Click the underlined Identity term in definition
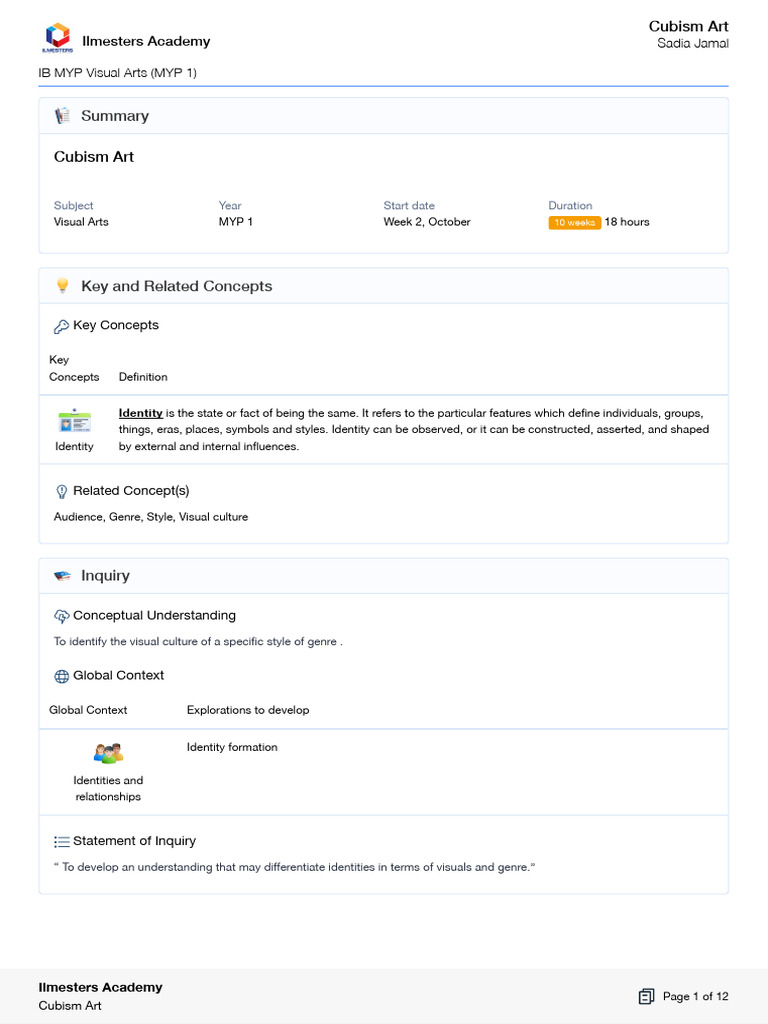Screen dimensions: 768x1024 point(140,413)
